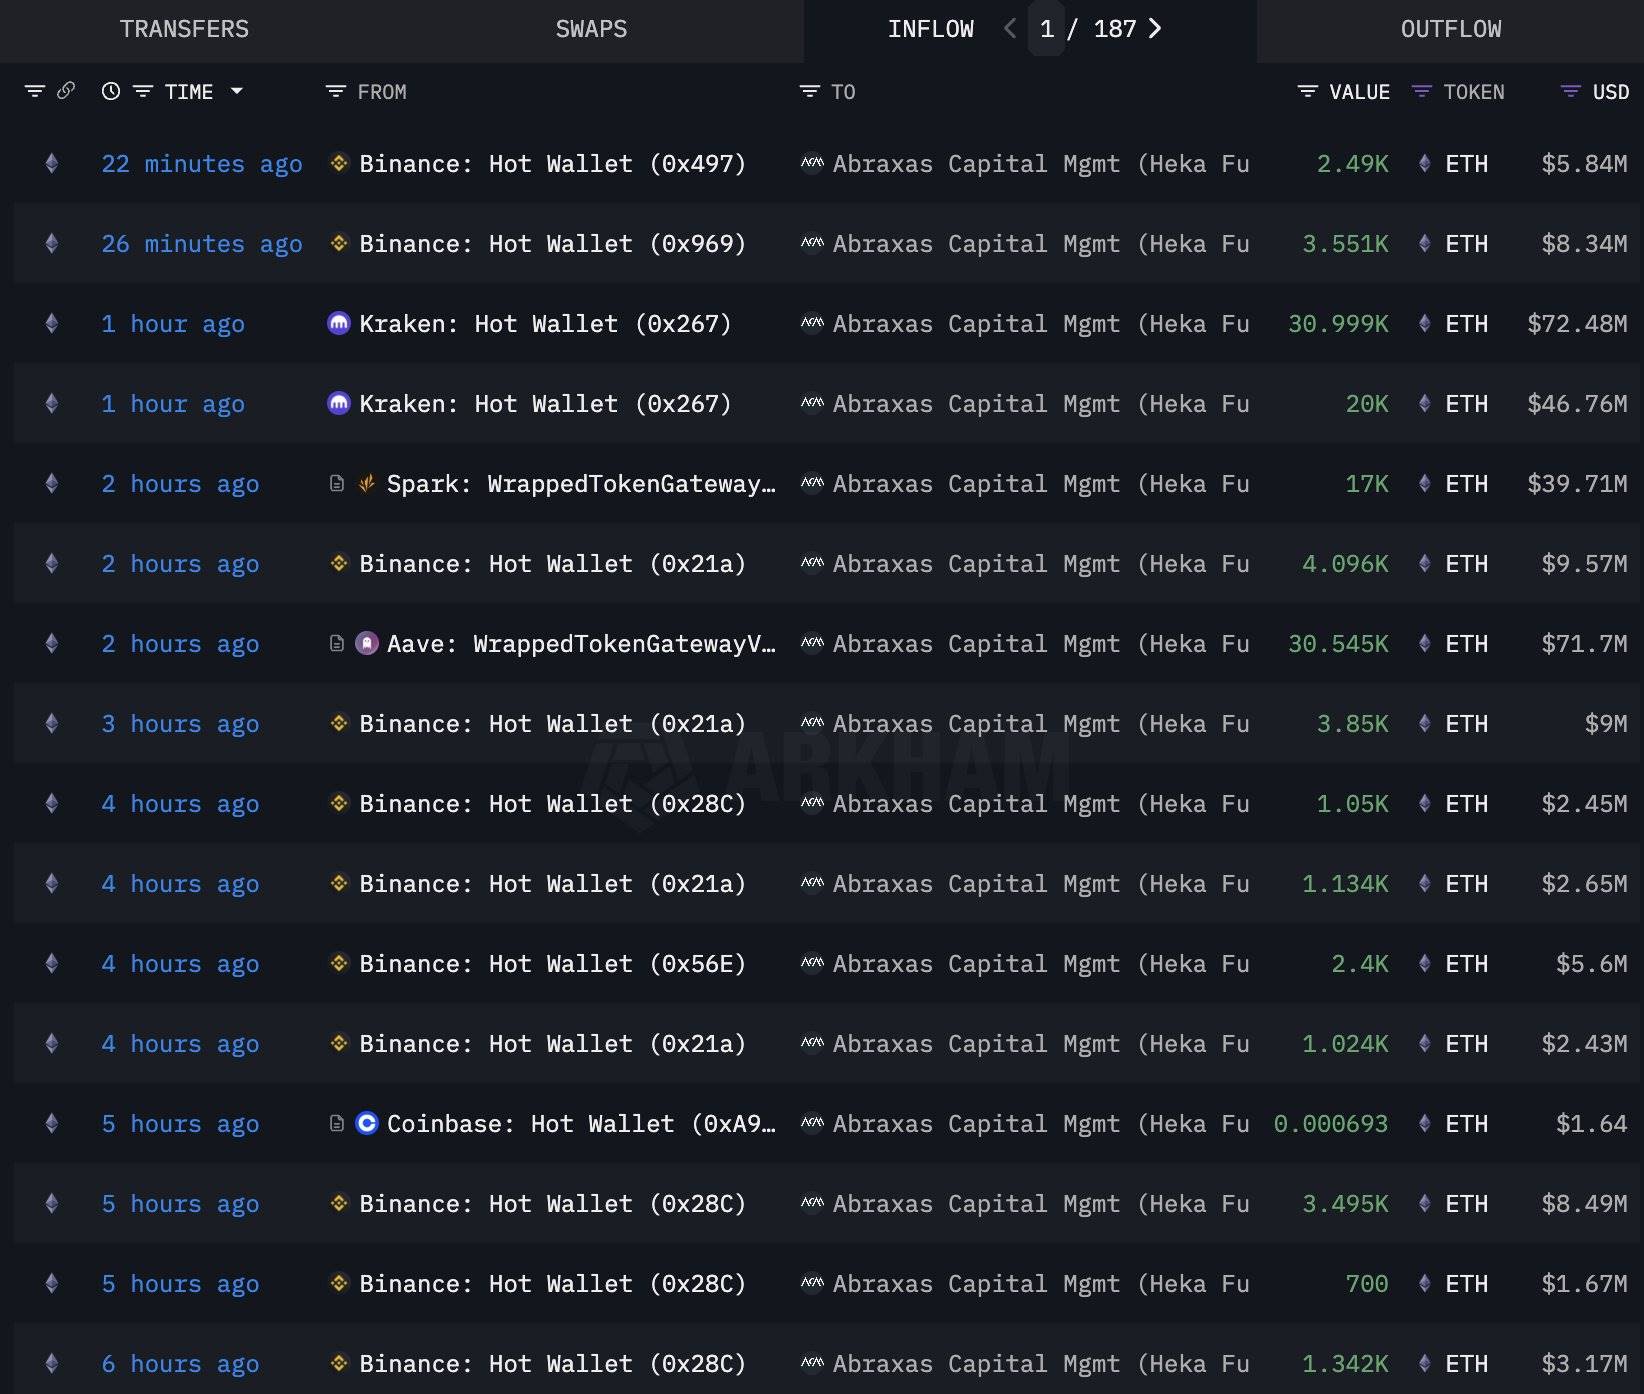
Task: Click Coinbase: Hot Wallet (0xA9 sender
Action: [x=581, y=1124]
